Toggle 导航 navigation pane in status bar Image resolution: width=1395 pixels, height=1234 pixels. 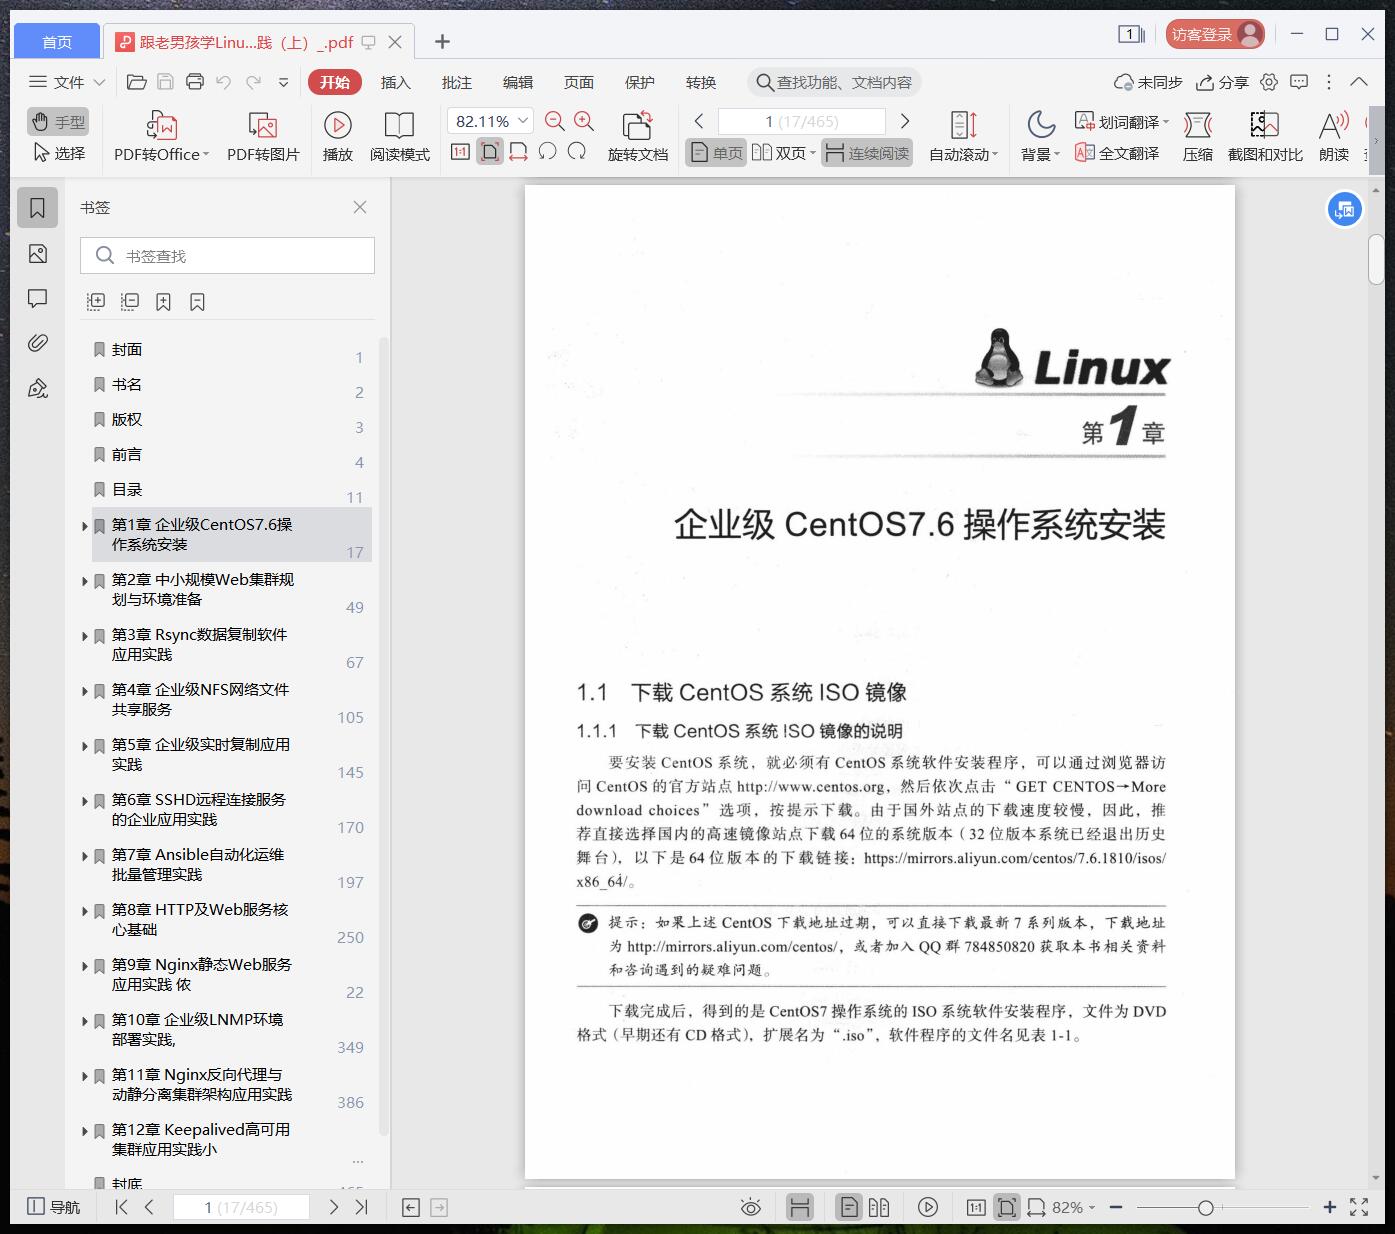[53, 1207]
